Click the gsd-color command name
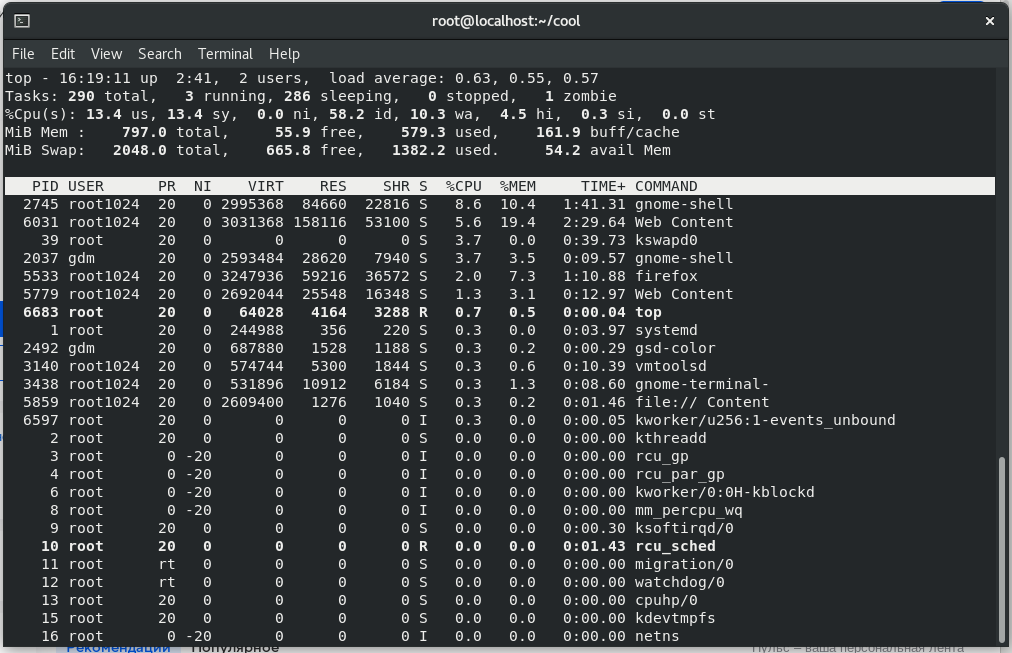The image size is (1012, 653). (675, 349)
